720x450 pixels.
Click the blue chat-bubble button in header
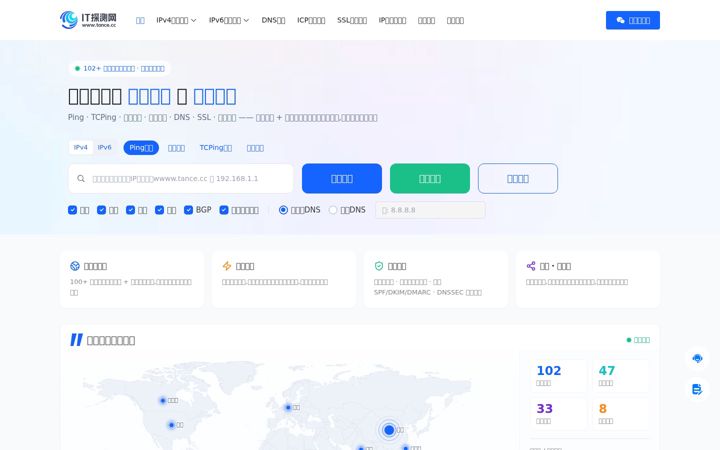tap(633, 20)
